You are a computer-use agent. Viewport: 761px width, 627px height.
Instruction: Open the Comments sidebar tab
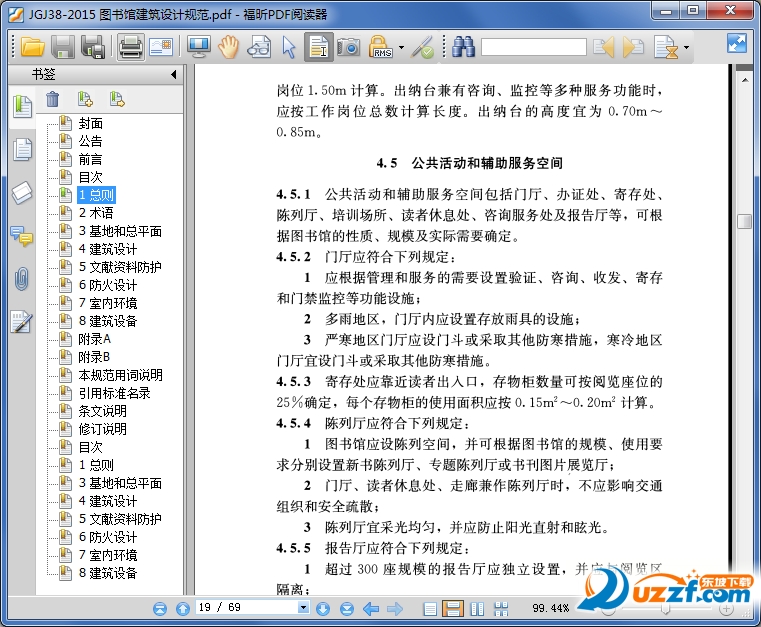22,236
